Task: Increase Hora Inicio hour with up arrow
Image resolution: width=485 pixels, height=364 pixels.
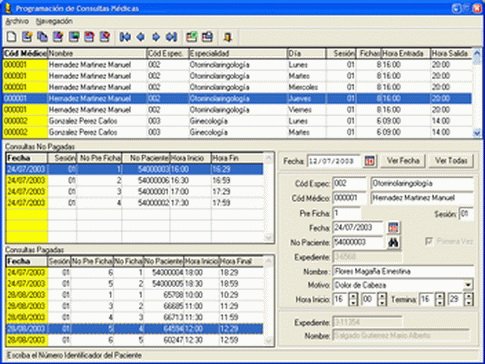Action: (x=353, y=296)
